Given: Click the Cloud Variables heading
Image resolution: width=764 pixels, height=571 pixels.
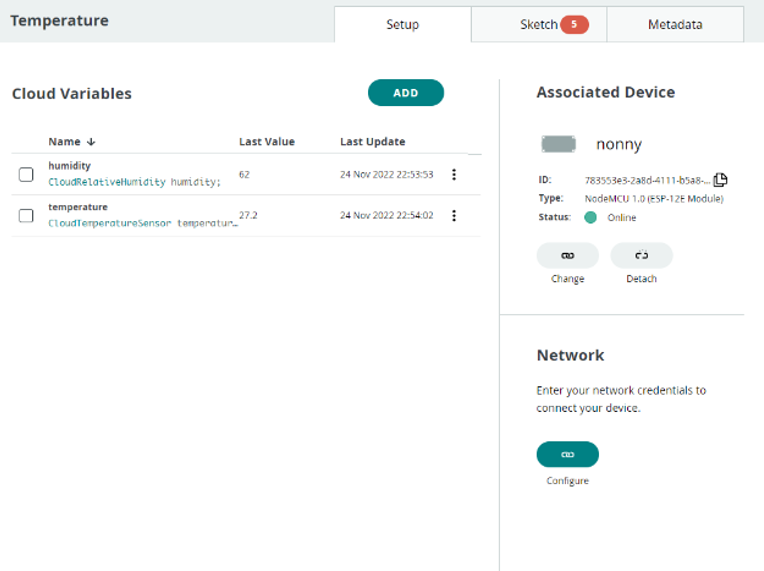Looking at the screenshot, I should coord(72,94).
